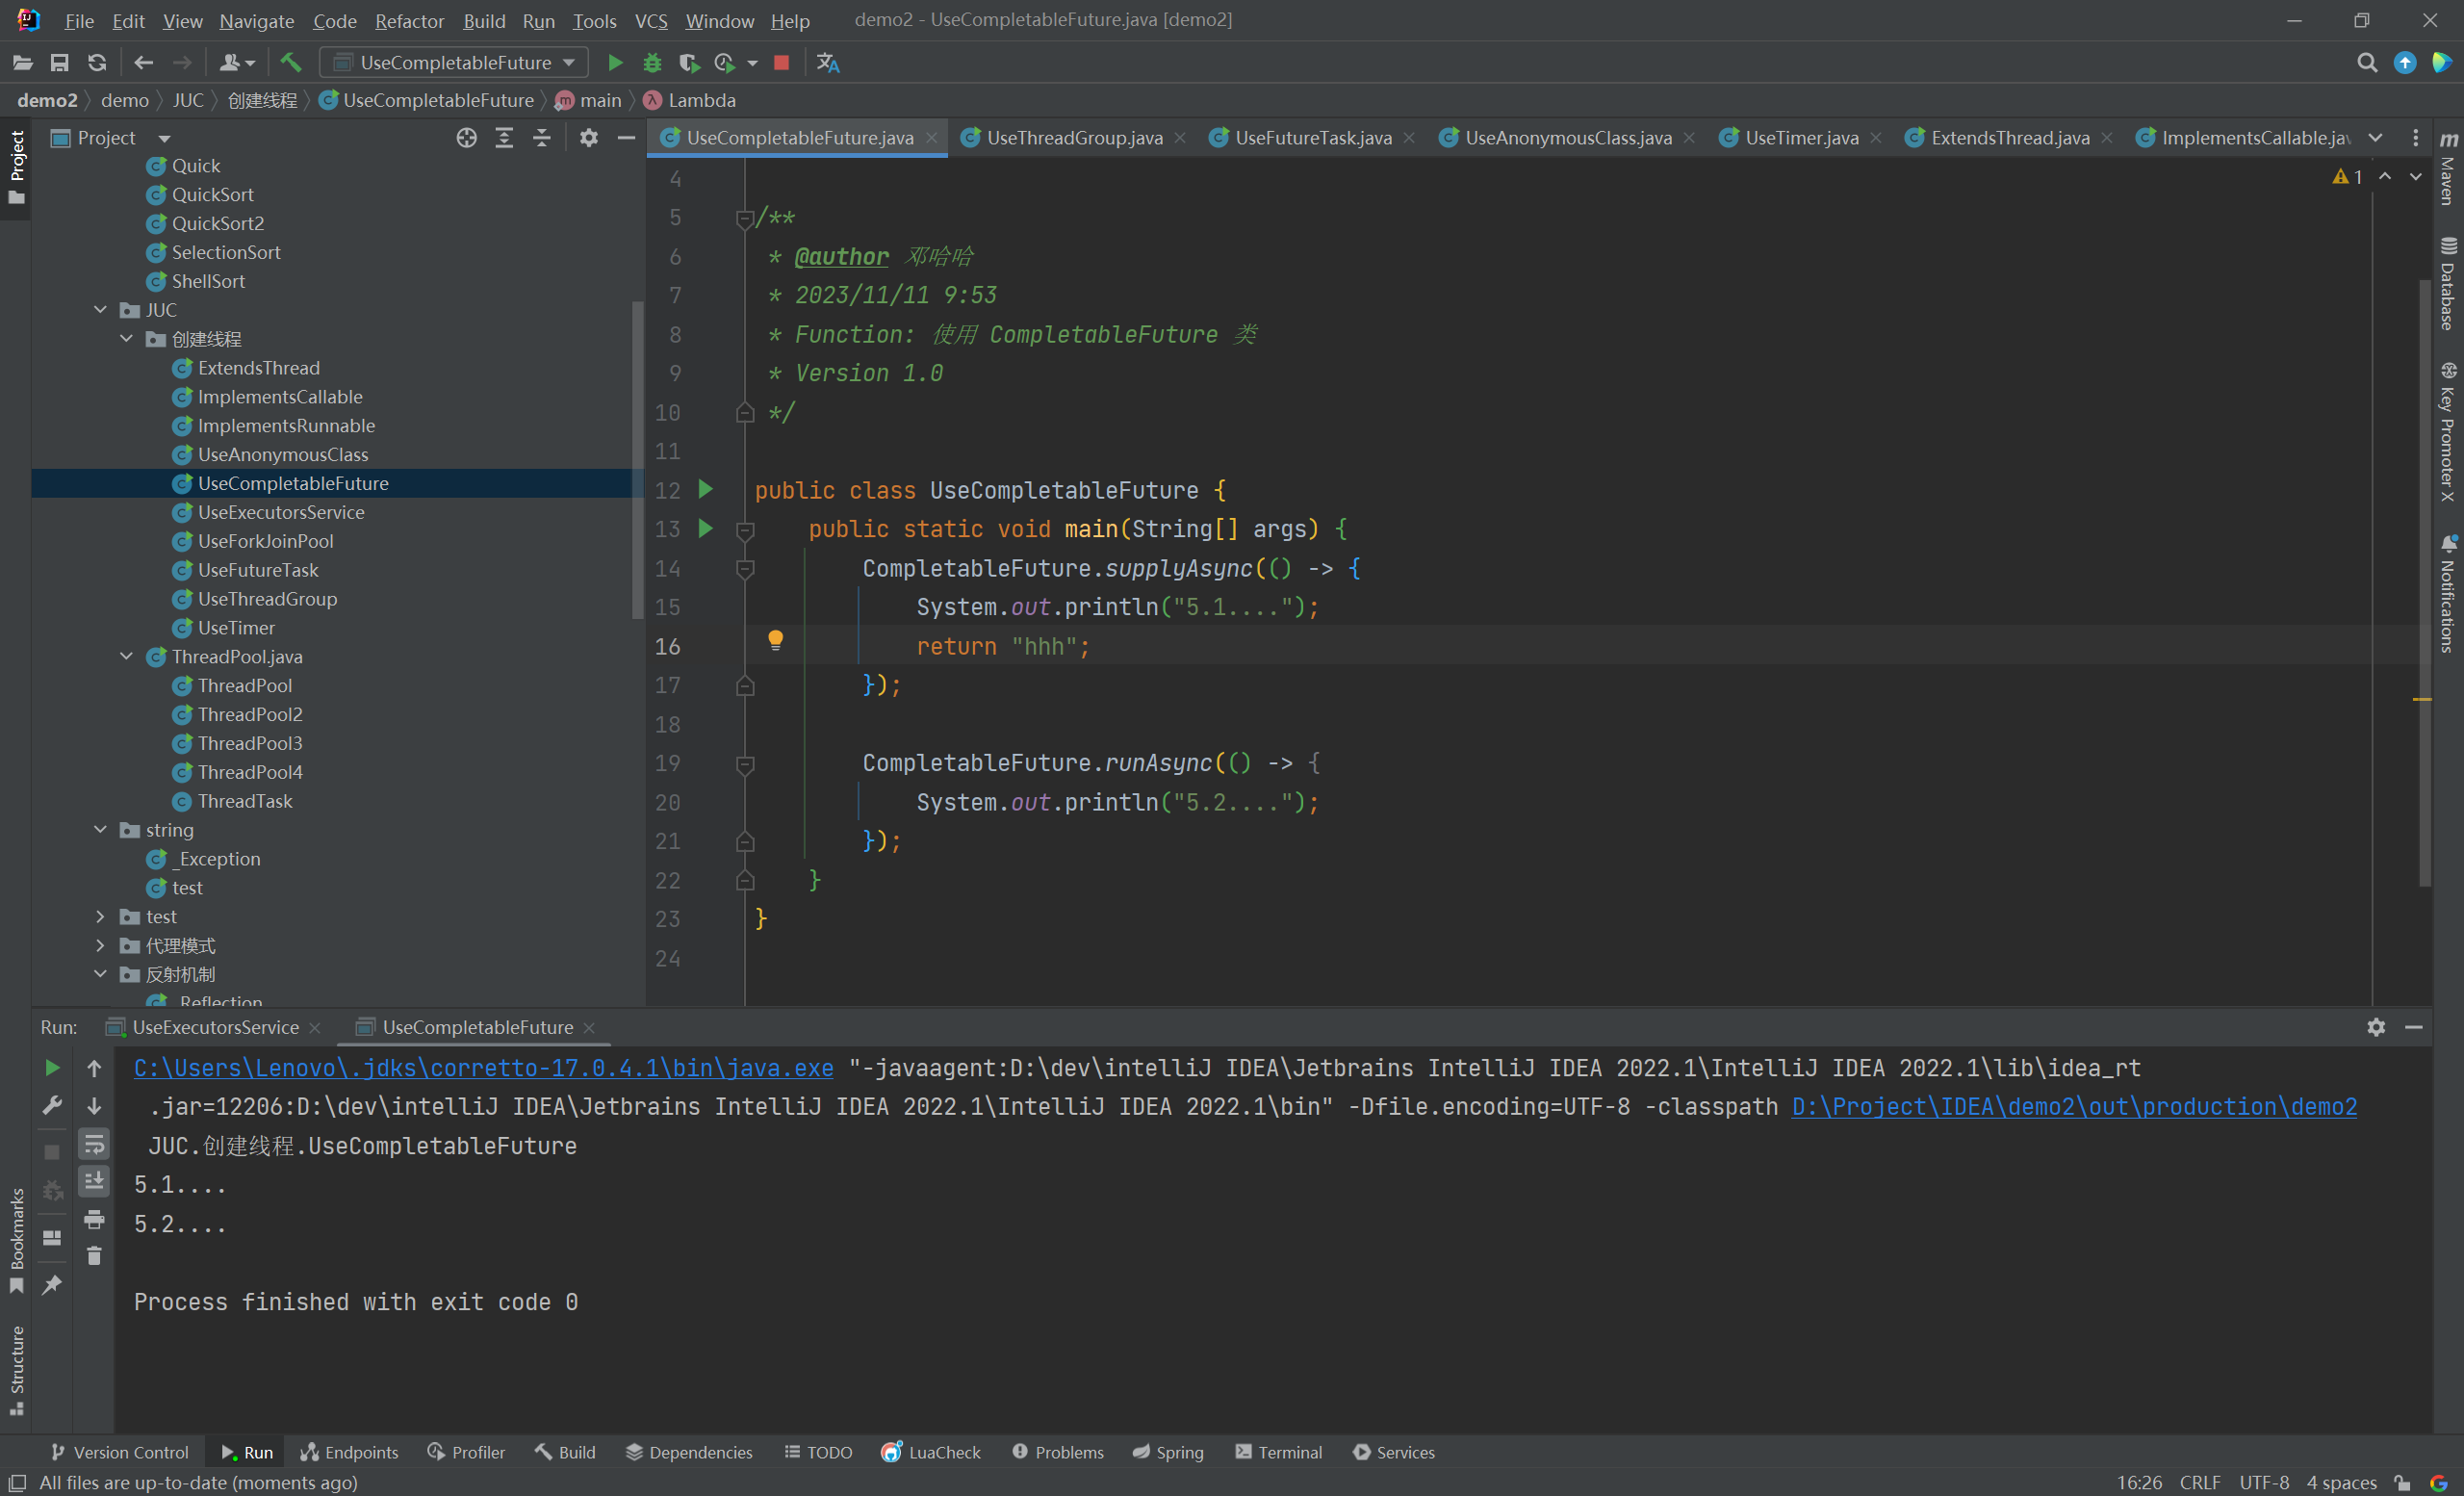
Task: Collapse the string folder
Action: tap(100, 830)
